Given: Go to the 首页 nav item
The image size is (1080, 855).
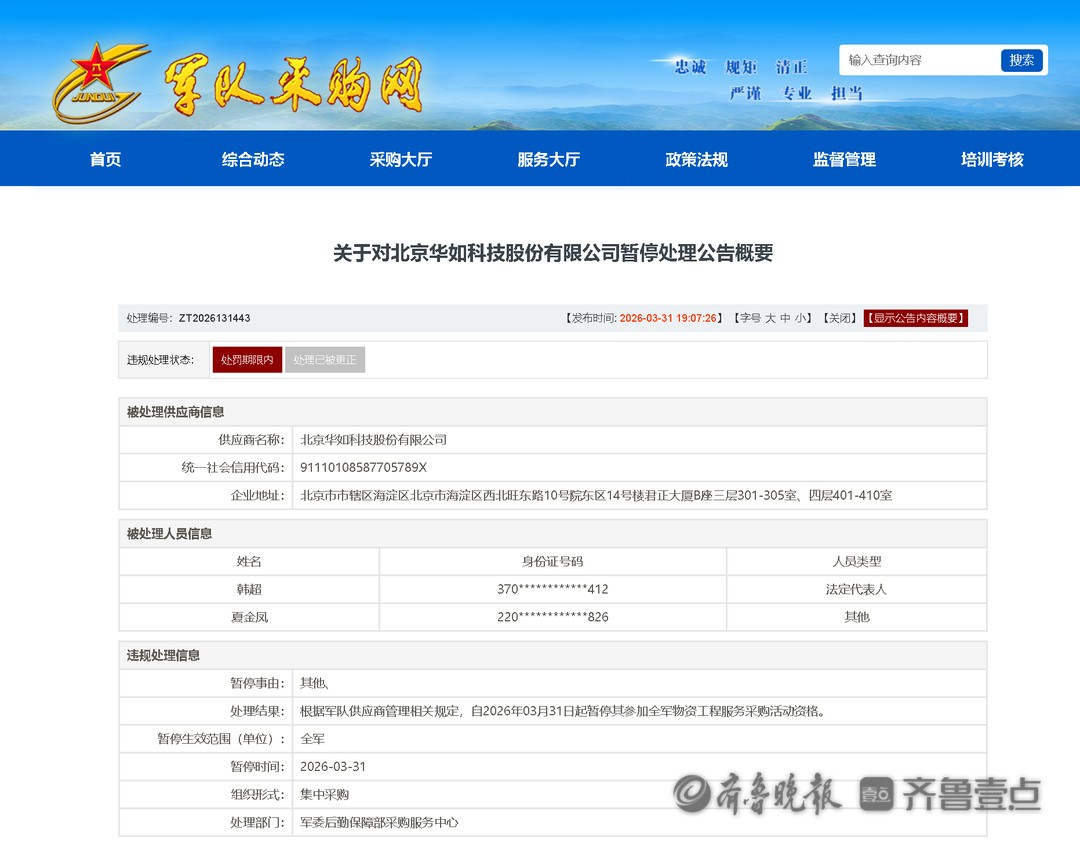Looking at the screenshot, I should (105, 159).
